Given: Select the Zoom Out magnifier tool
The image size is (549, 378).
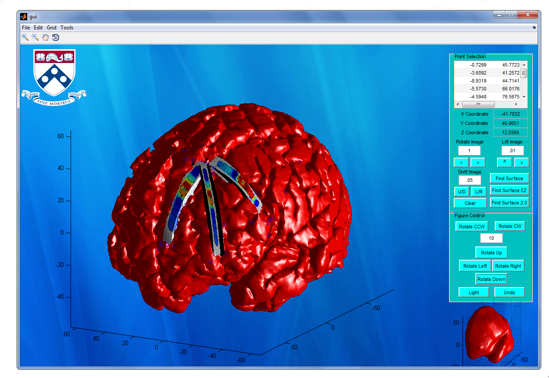Looking at the screenshot, I should (35, 37).
